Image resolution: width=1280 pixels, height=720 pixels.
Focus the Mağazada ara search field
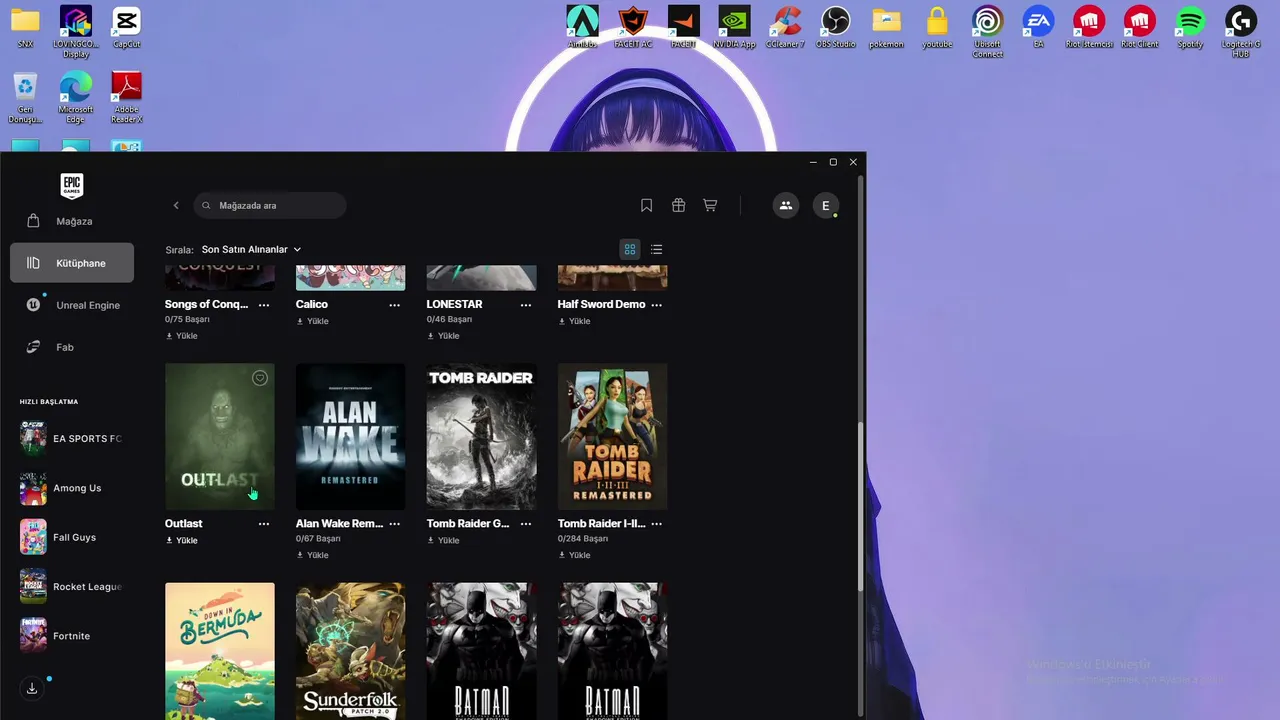click(270, 205)
